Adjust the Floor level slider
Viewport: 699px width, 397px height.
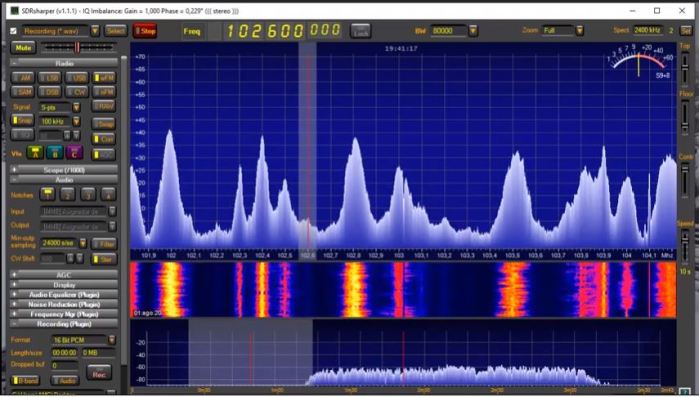pyautogui.click(x=685, y=117)
